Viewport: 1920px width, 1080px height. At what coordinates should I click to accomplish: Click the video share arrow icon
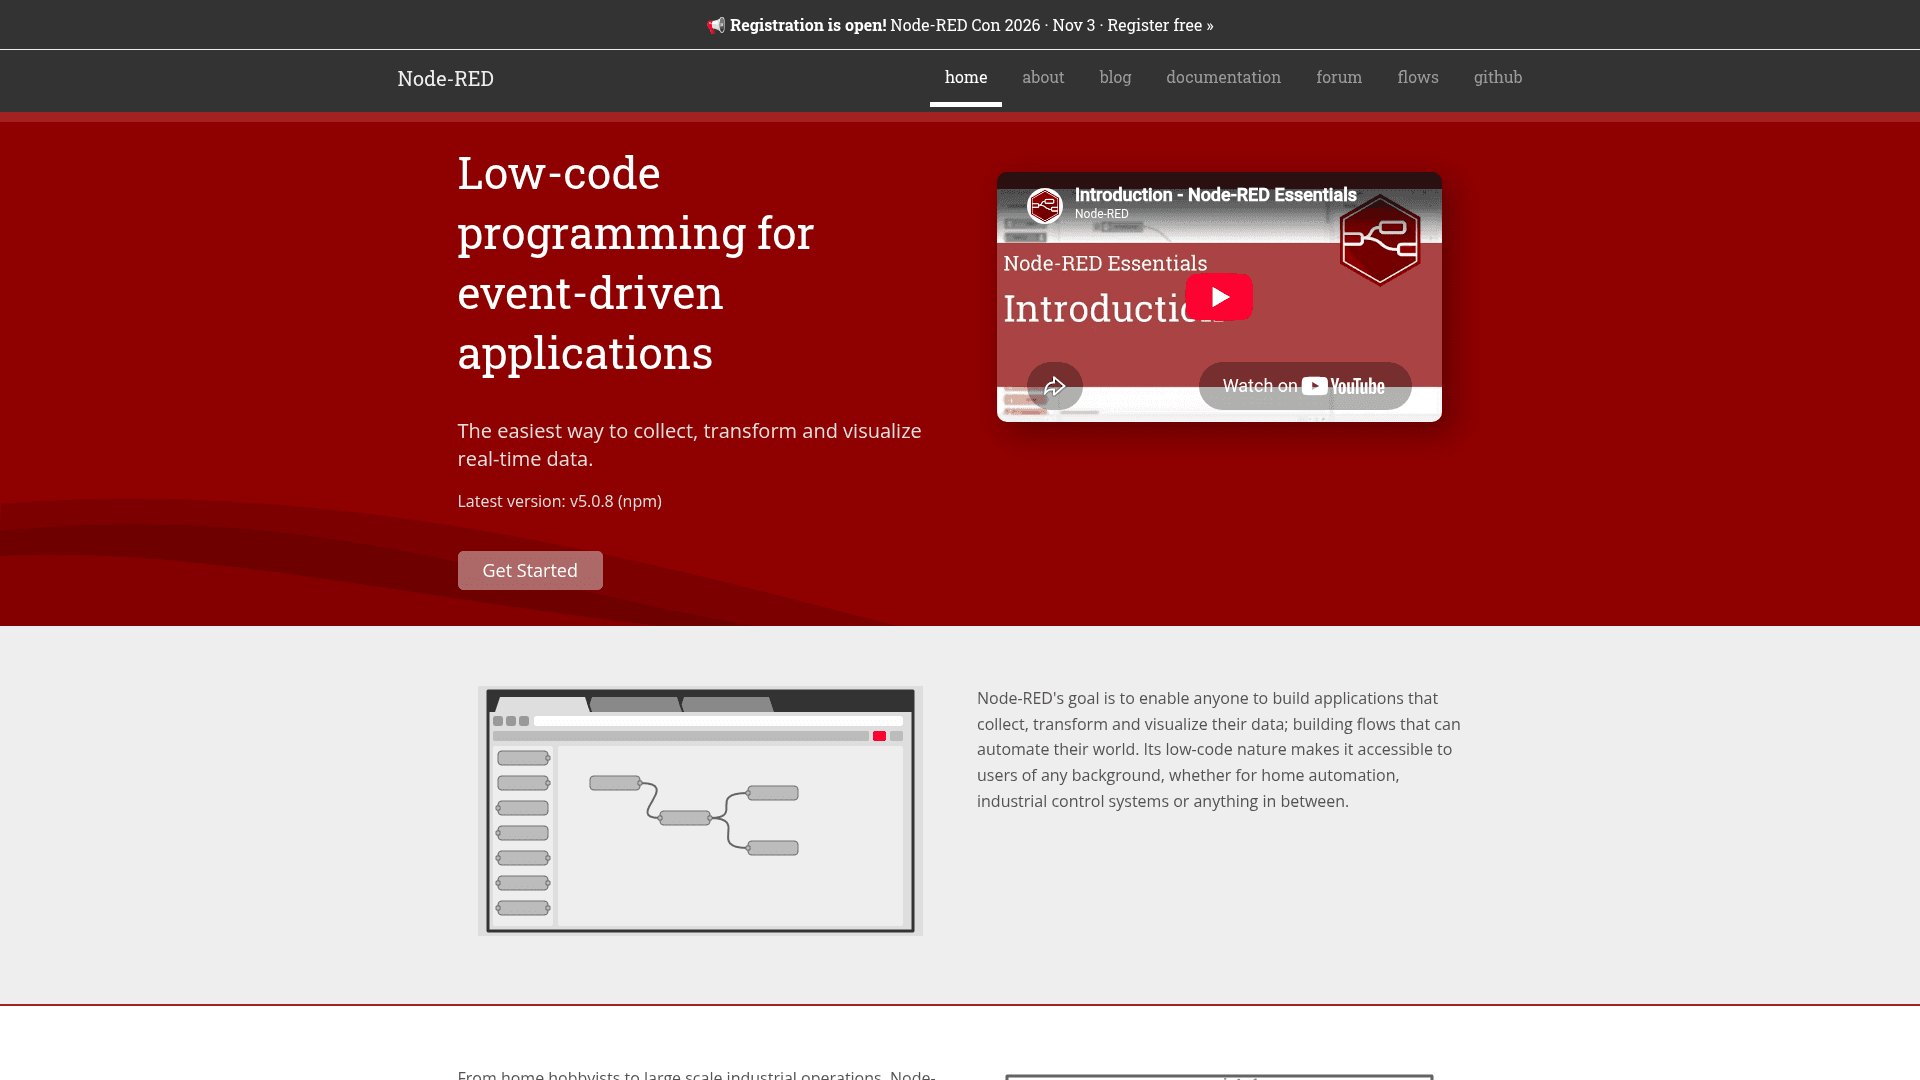coord(1055,386)
